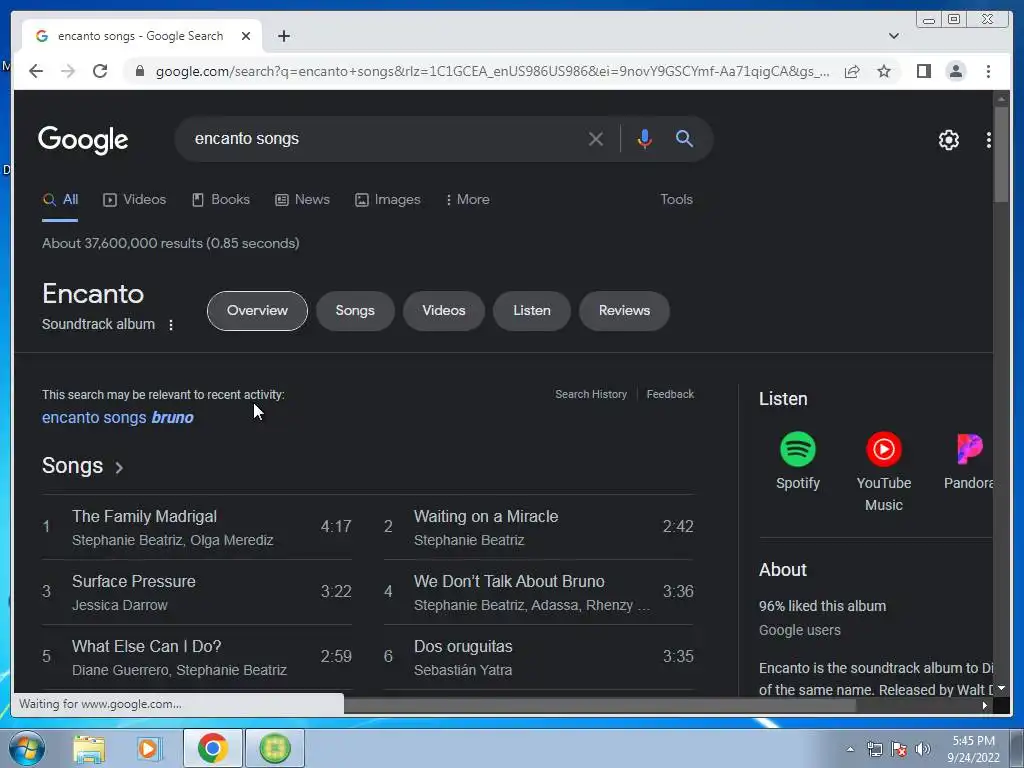Click the green taskbar application icon

pyautogui.click(x=275, y=748)
